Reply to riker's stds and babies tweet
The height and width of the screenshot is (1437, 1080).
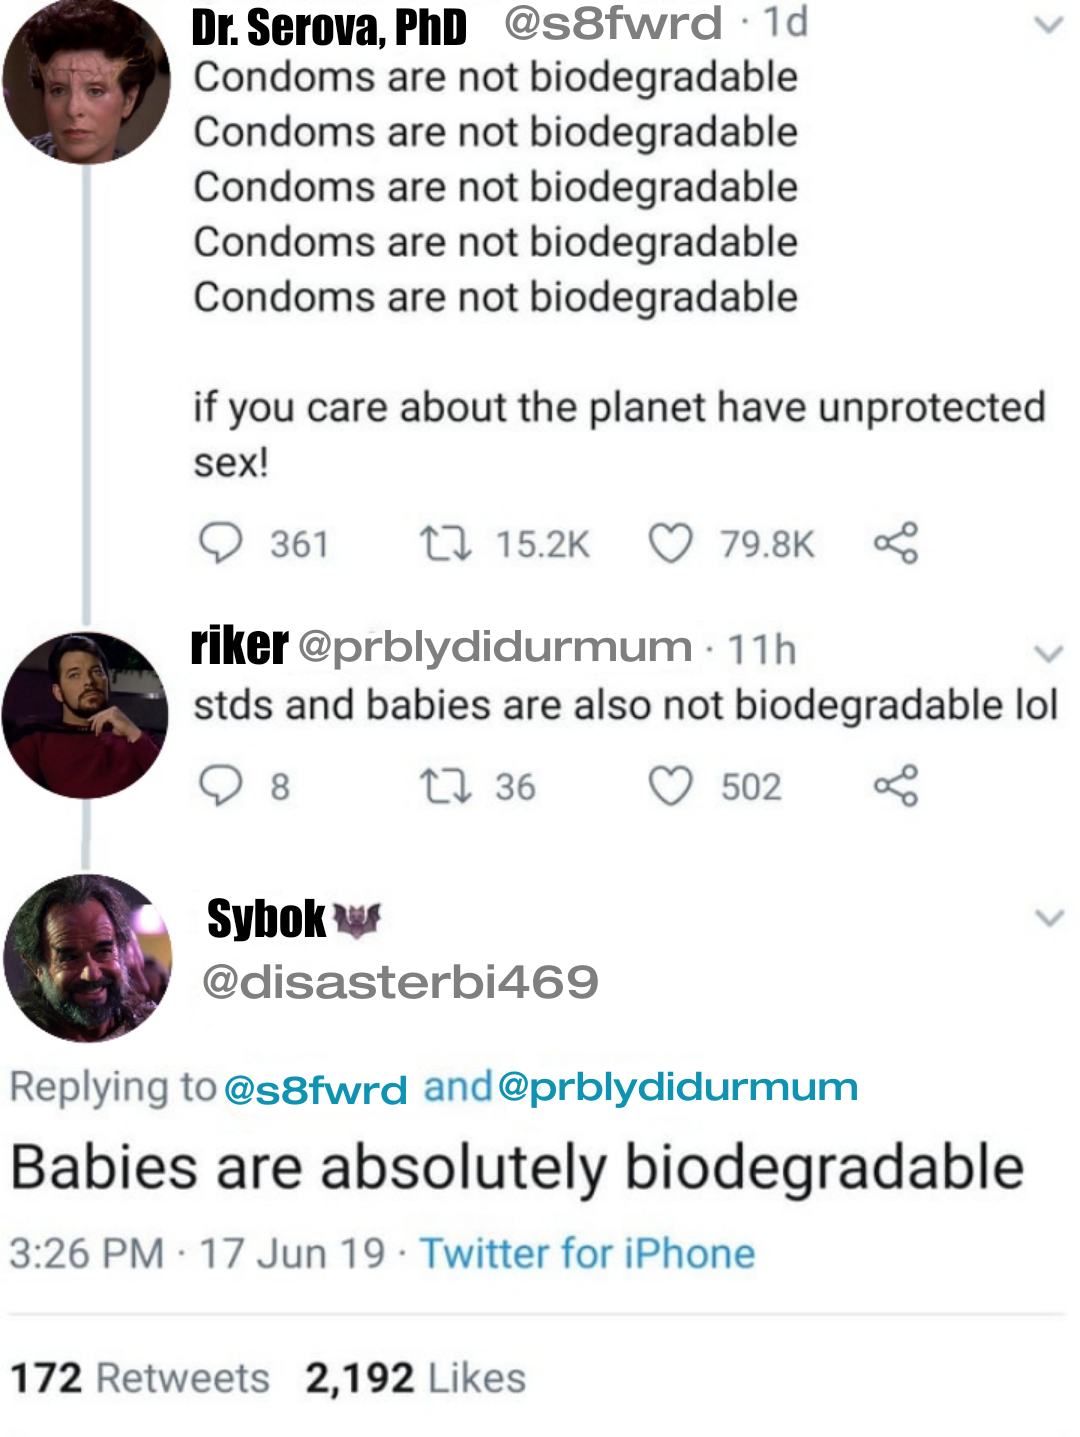221,786
